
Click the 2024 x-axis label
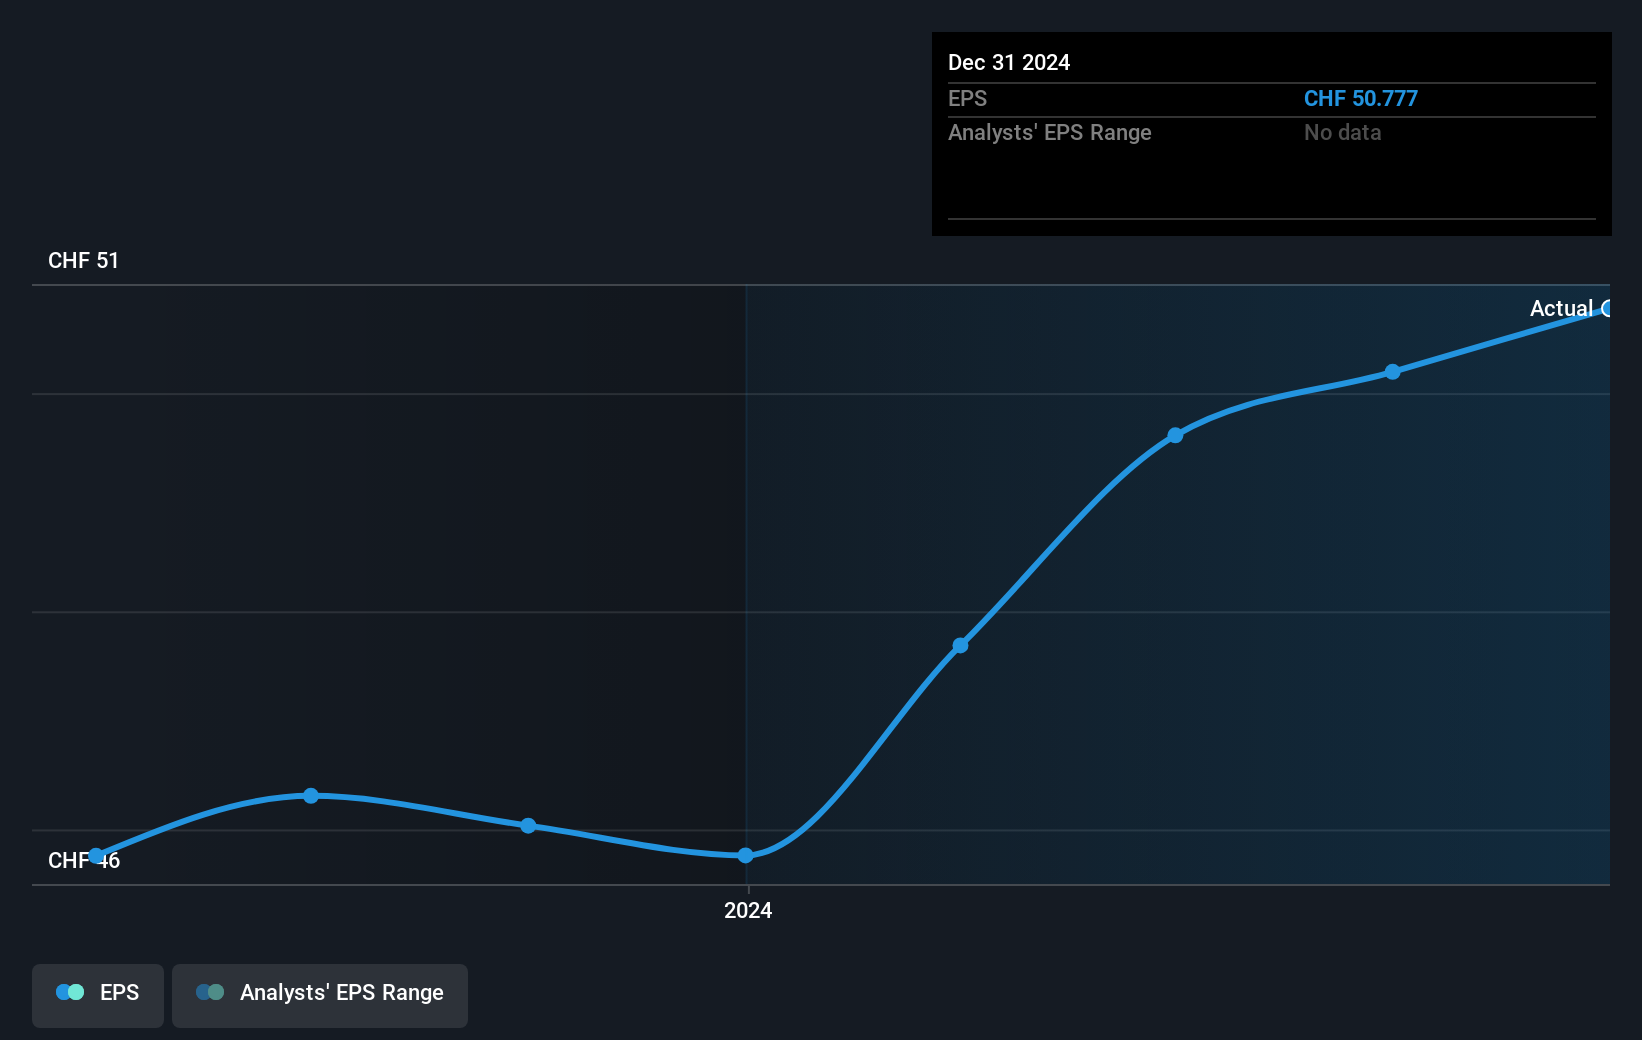748,910
